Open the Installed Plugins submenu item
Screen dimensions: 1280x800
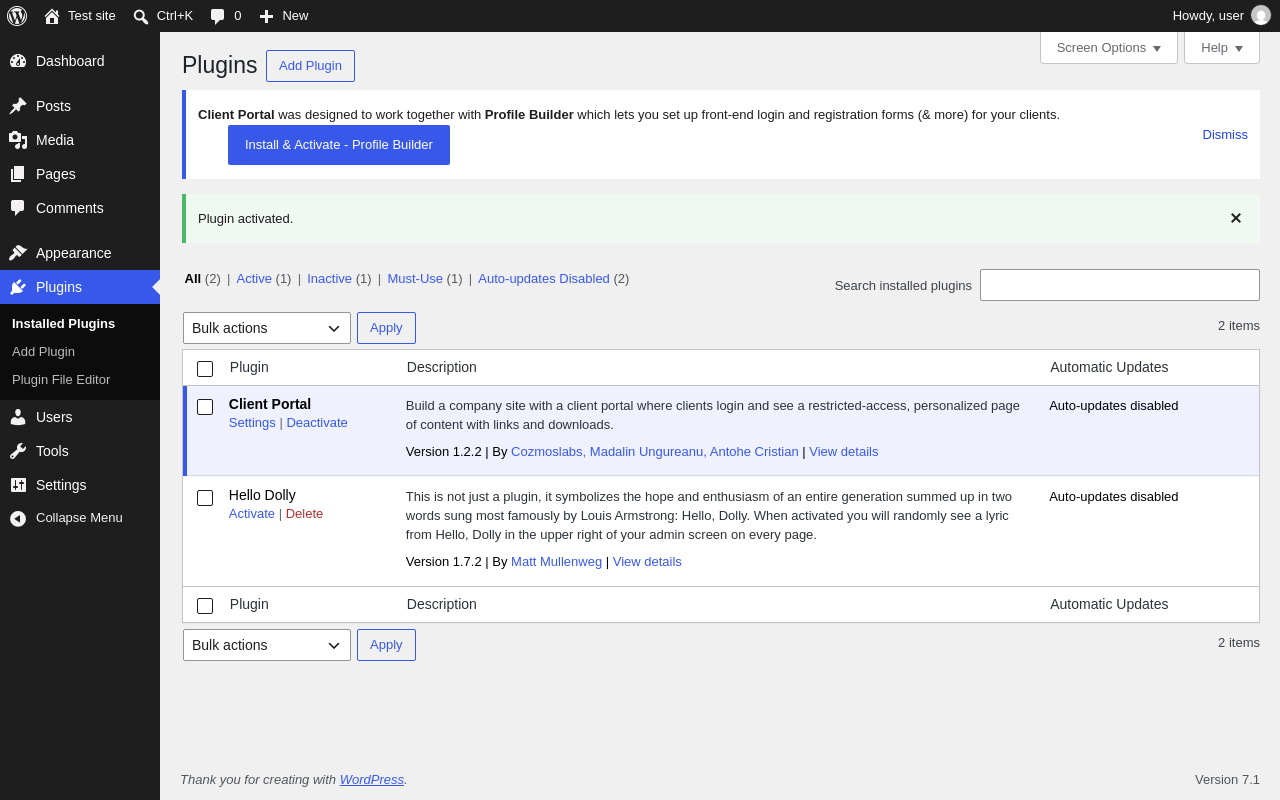click(63, 324)
